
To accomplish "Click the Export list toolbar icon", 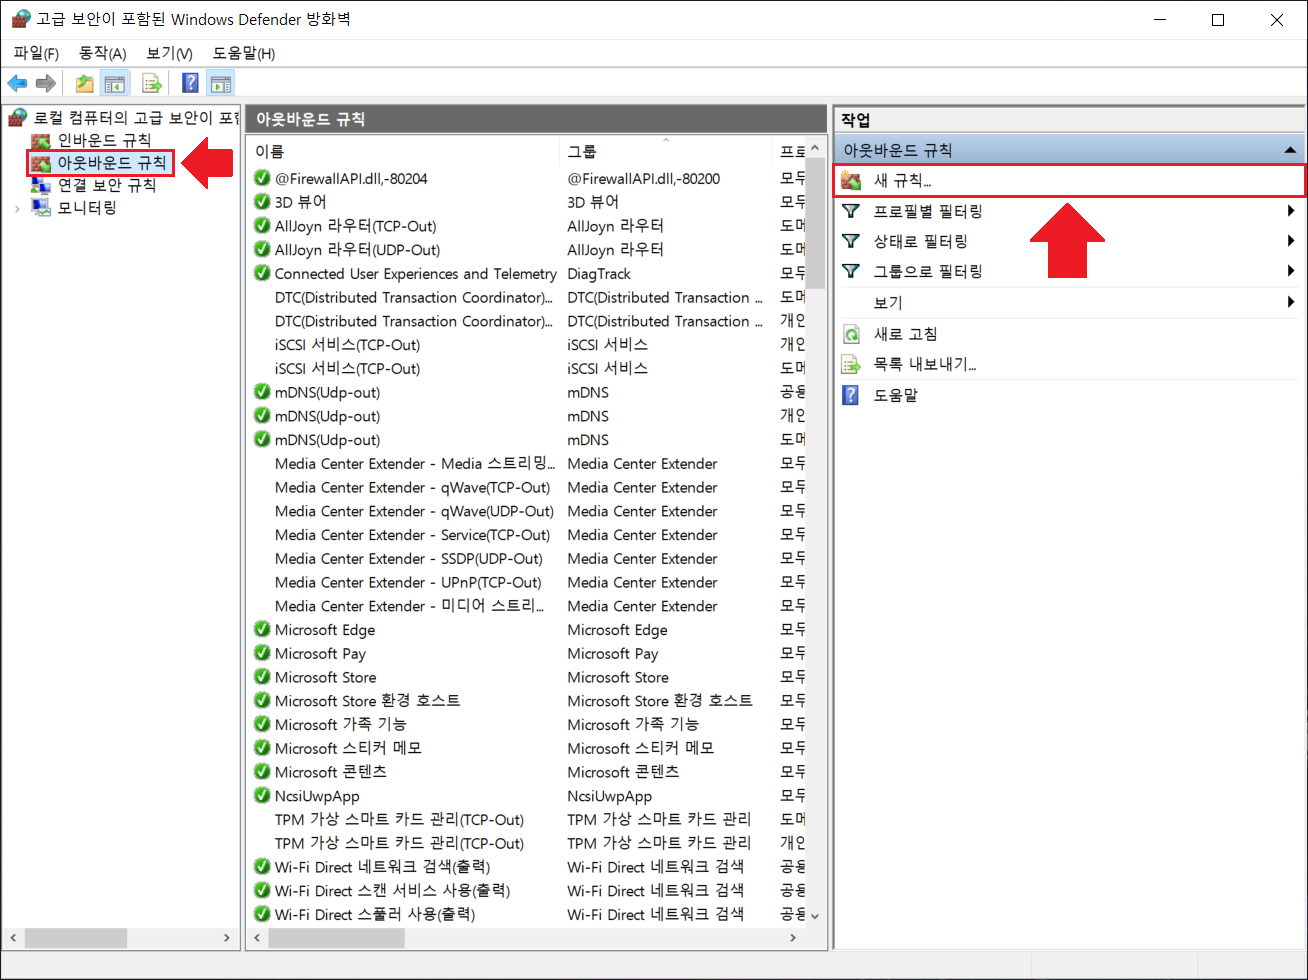I will (151, 83).
